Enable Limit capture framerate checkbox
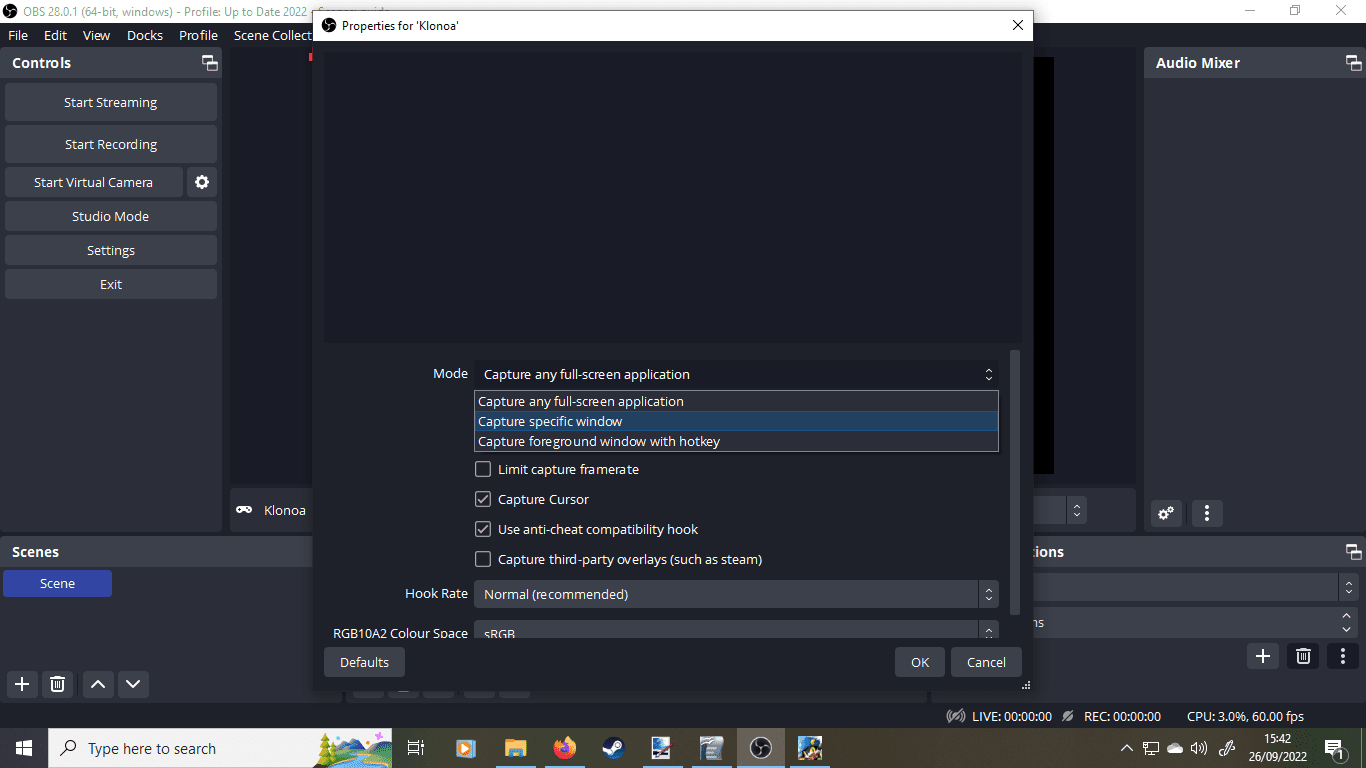Image resolution: width=1366 pixels, height=768 pixels. [483, 469]
